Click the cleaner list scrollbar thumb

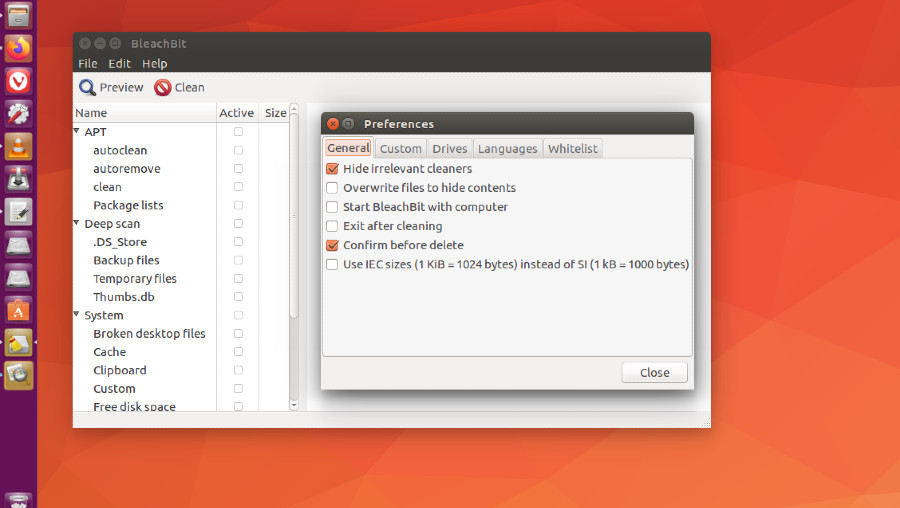[x=294, y=216]
